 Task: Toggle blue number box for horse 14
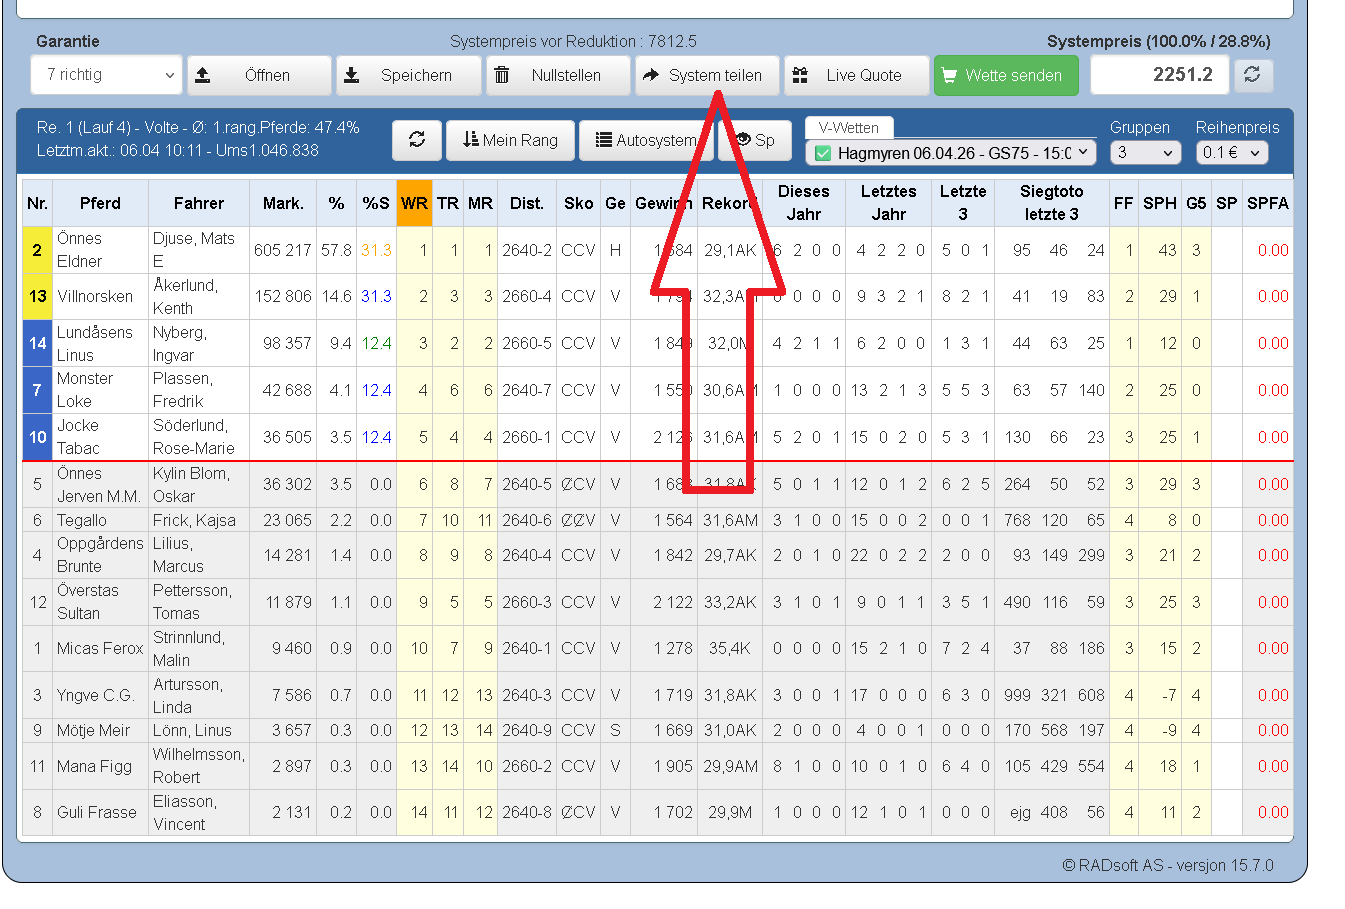(x=37, y=343)
